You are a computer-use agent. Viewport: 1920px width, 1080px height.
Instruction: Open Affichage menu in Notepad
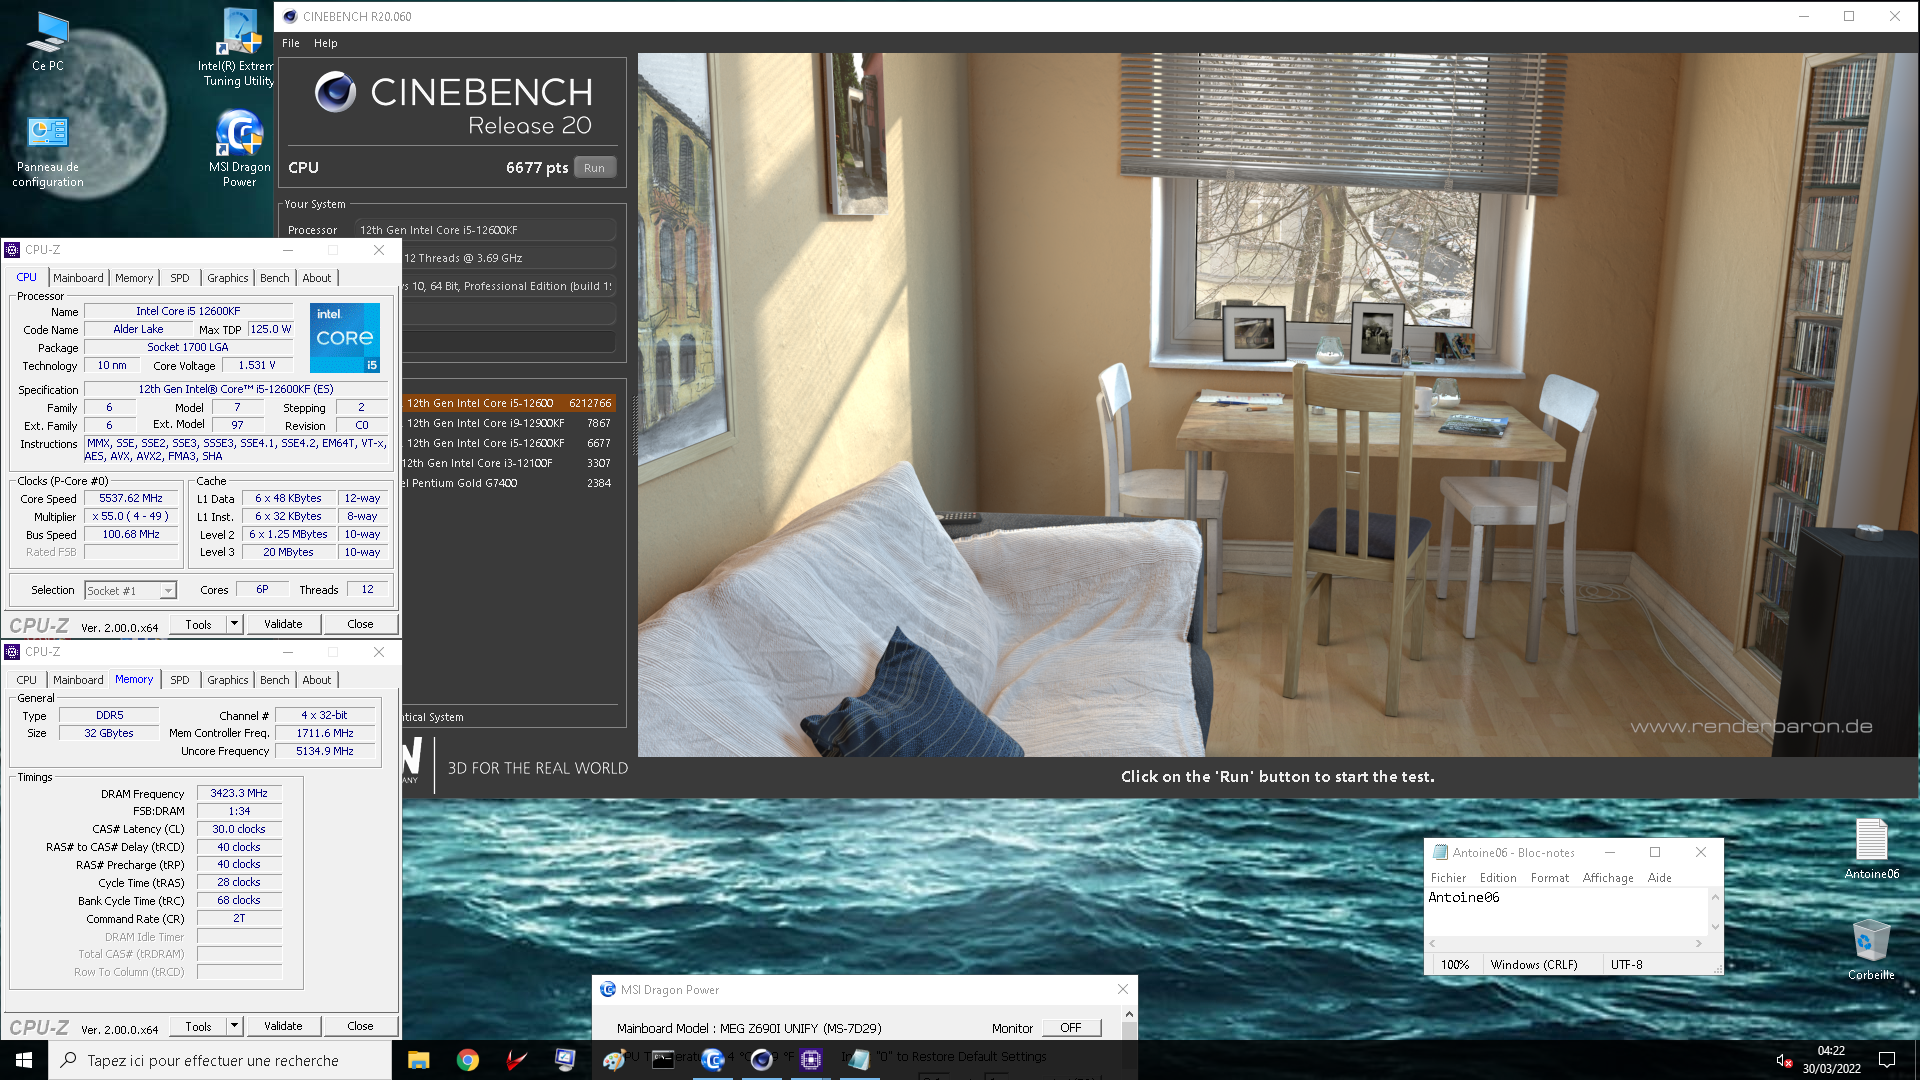(x=1608, y=878)
